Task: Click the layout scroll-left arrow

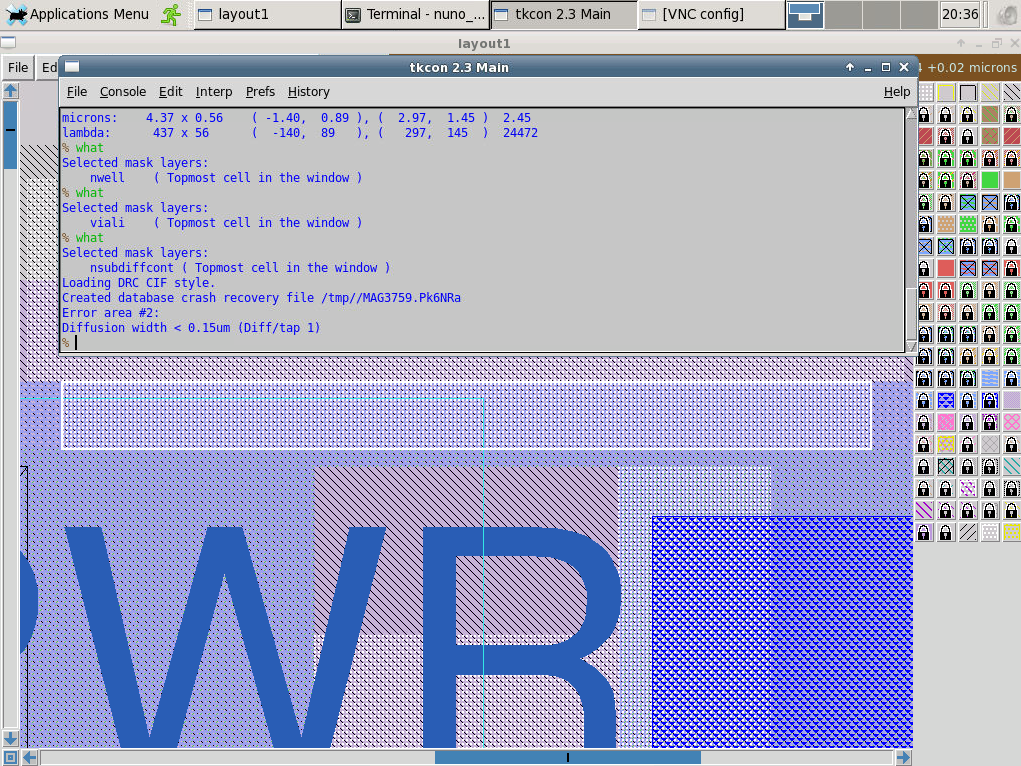Action: (30, 758)
